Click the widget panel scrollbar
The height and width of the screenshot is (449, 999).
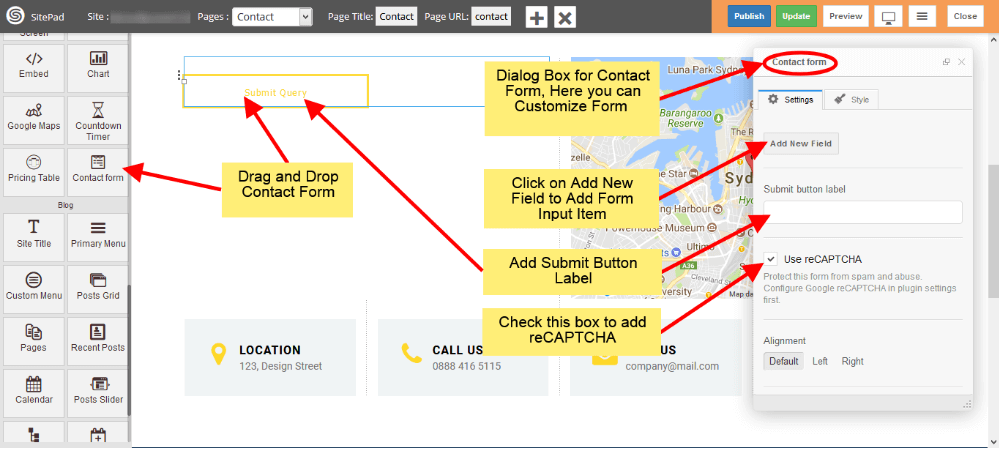pyautogui.click(x=129, y=350)
